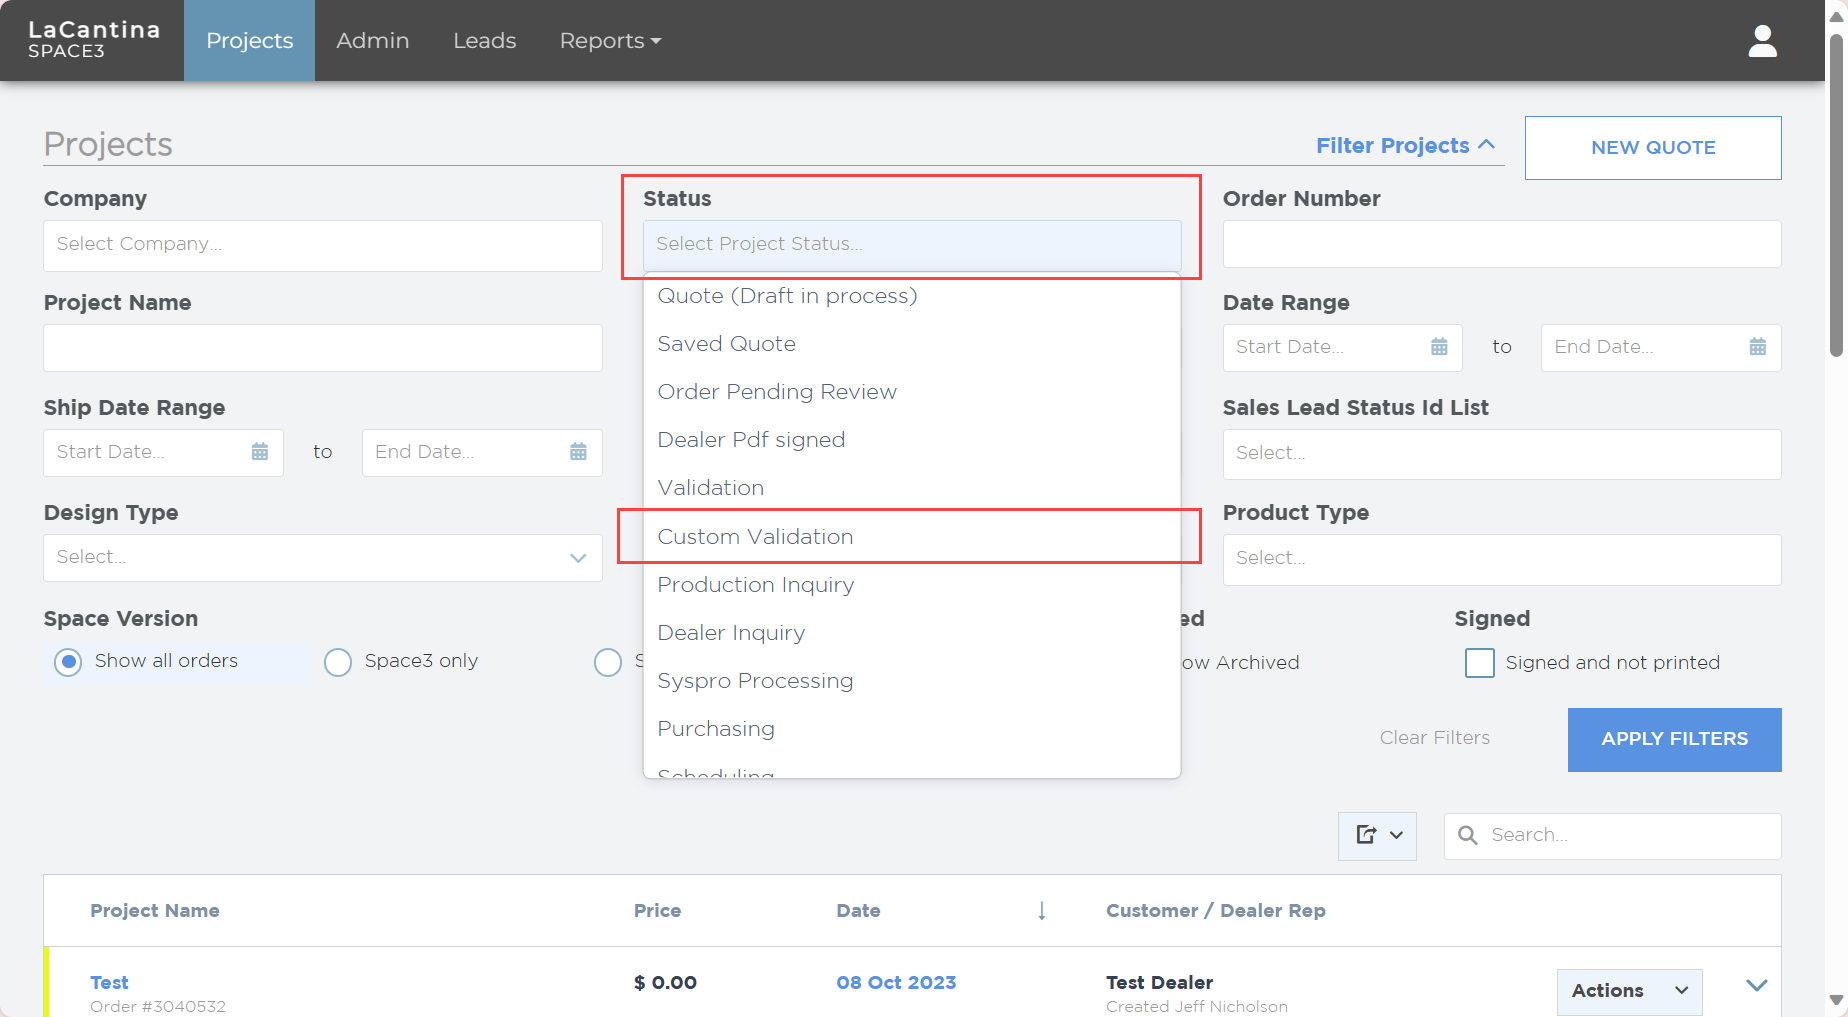Click the APPLY FILTERS button
The width and height of the screenshot is (1848, 1017).
(1674, 739)
